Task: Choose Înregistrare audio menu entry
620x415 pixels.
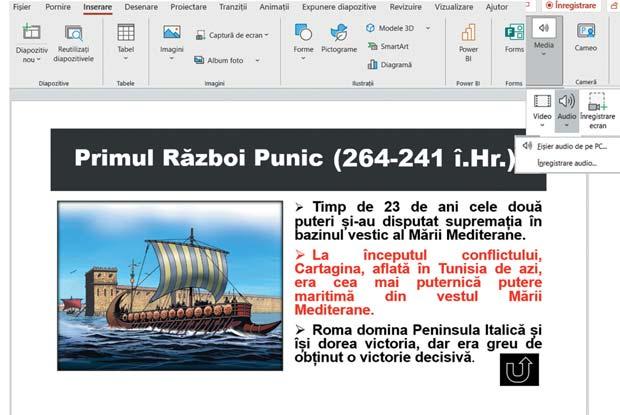Action: pyautogui.click(x=567, y=163)
